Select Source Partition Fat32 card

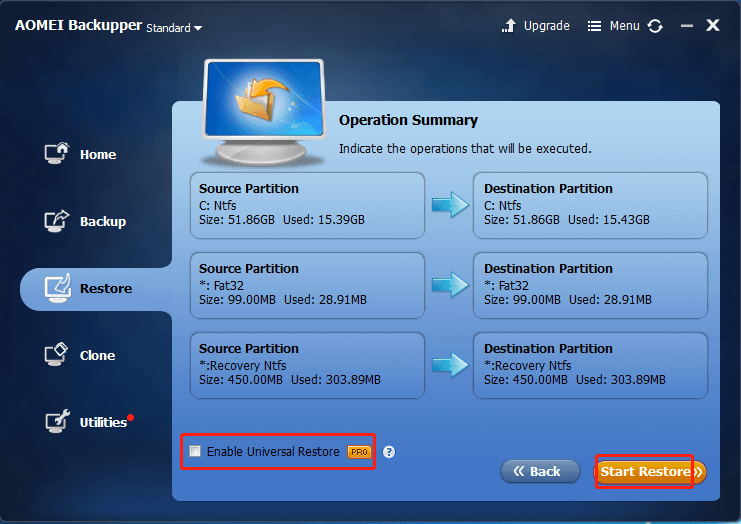pos(307,285)
